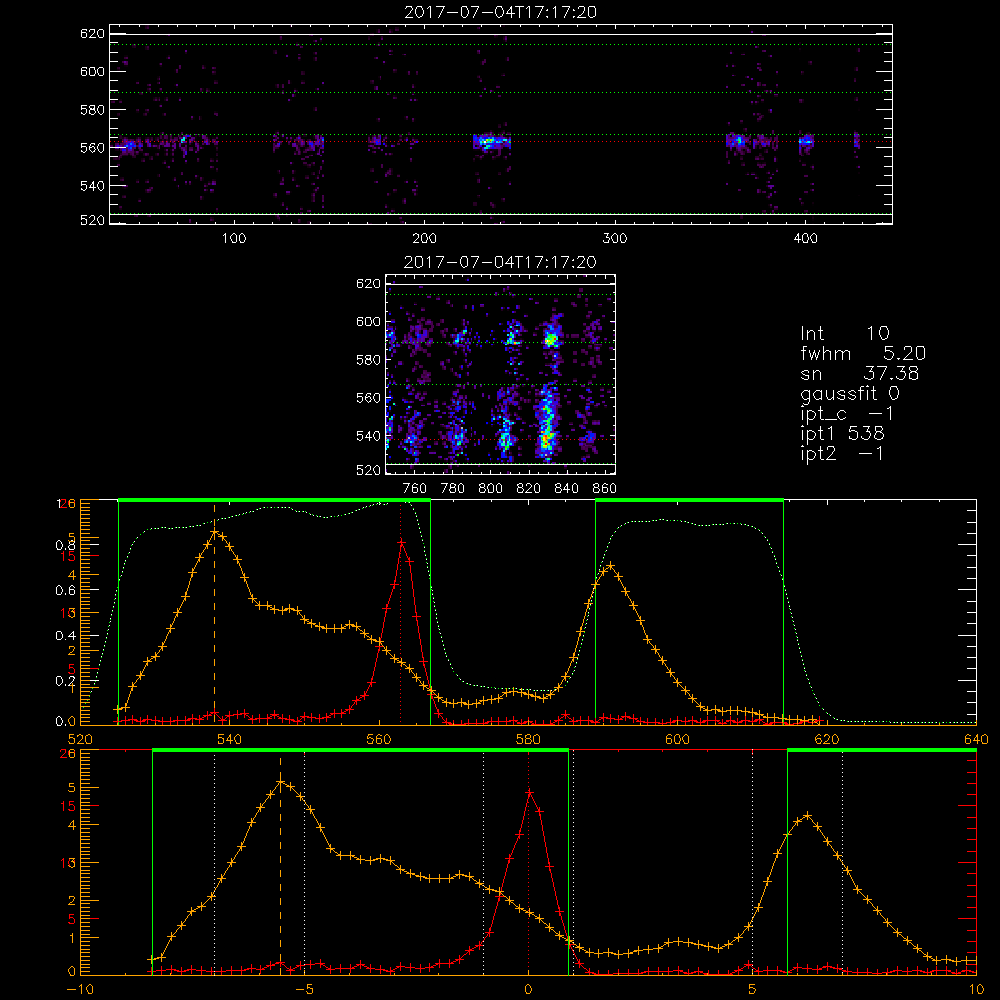
Task: Click the 0.8 y-axis label of the profile plot
Action: (x=65, y=545)
